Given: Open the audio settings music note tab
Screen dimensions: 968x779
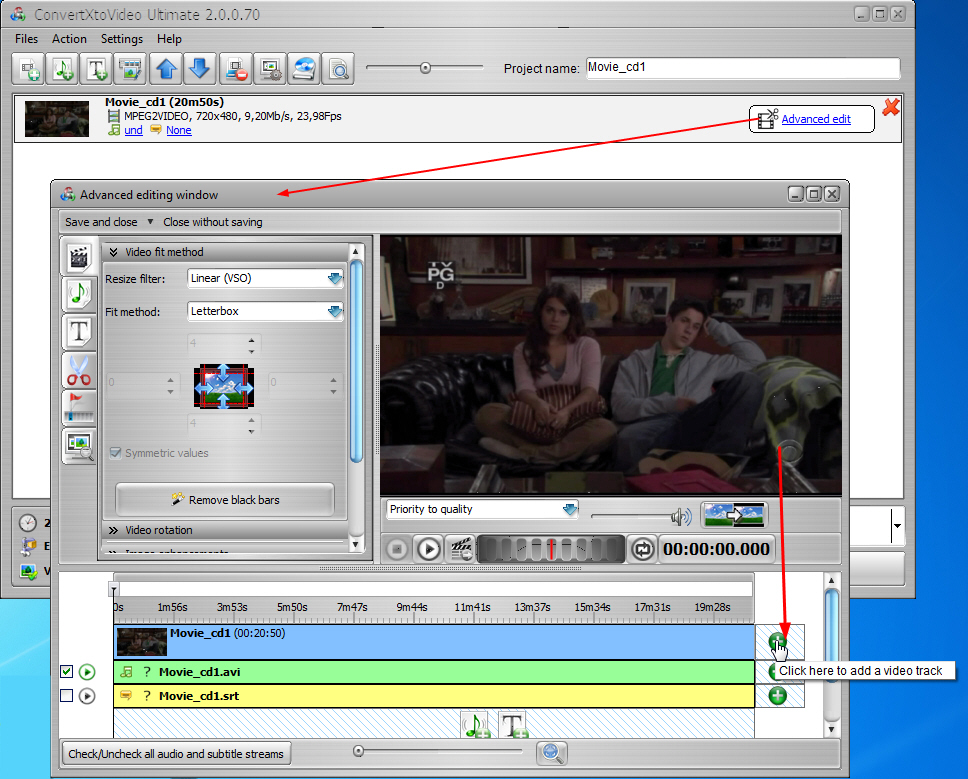Looking at the screenshot, I should [x=78, y=293].
